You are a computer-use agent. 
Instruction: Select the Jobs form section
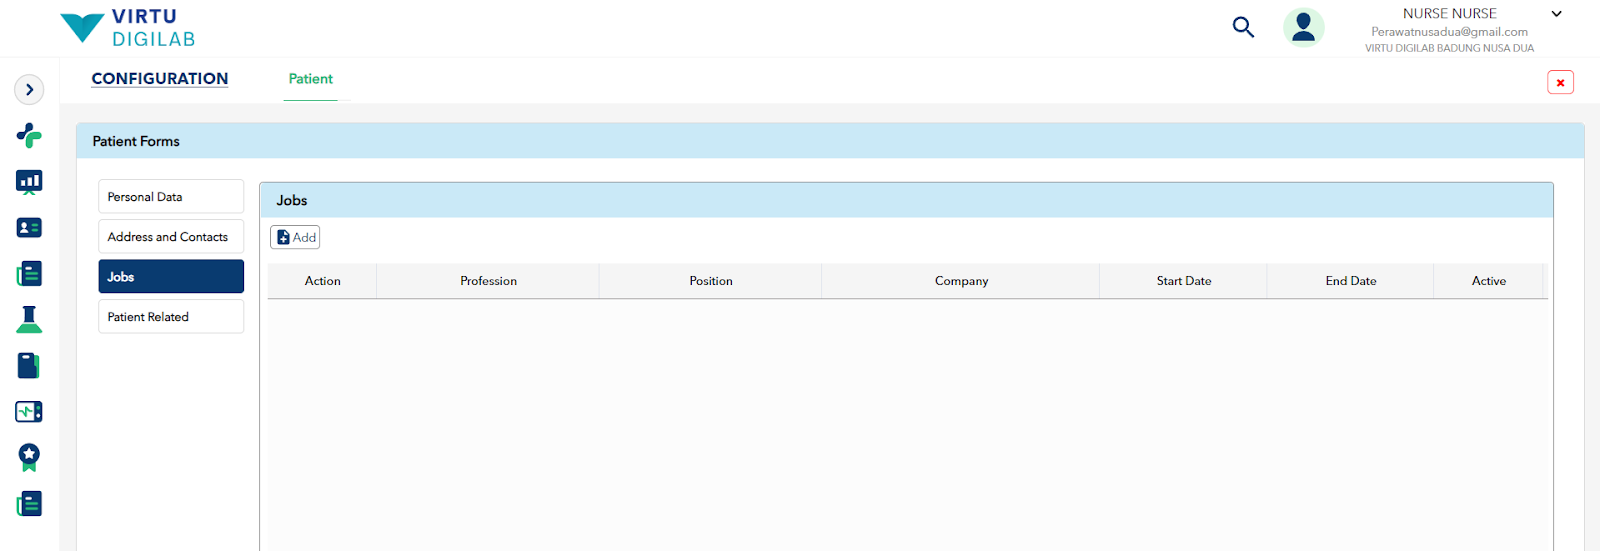(171, 277)
